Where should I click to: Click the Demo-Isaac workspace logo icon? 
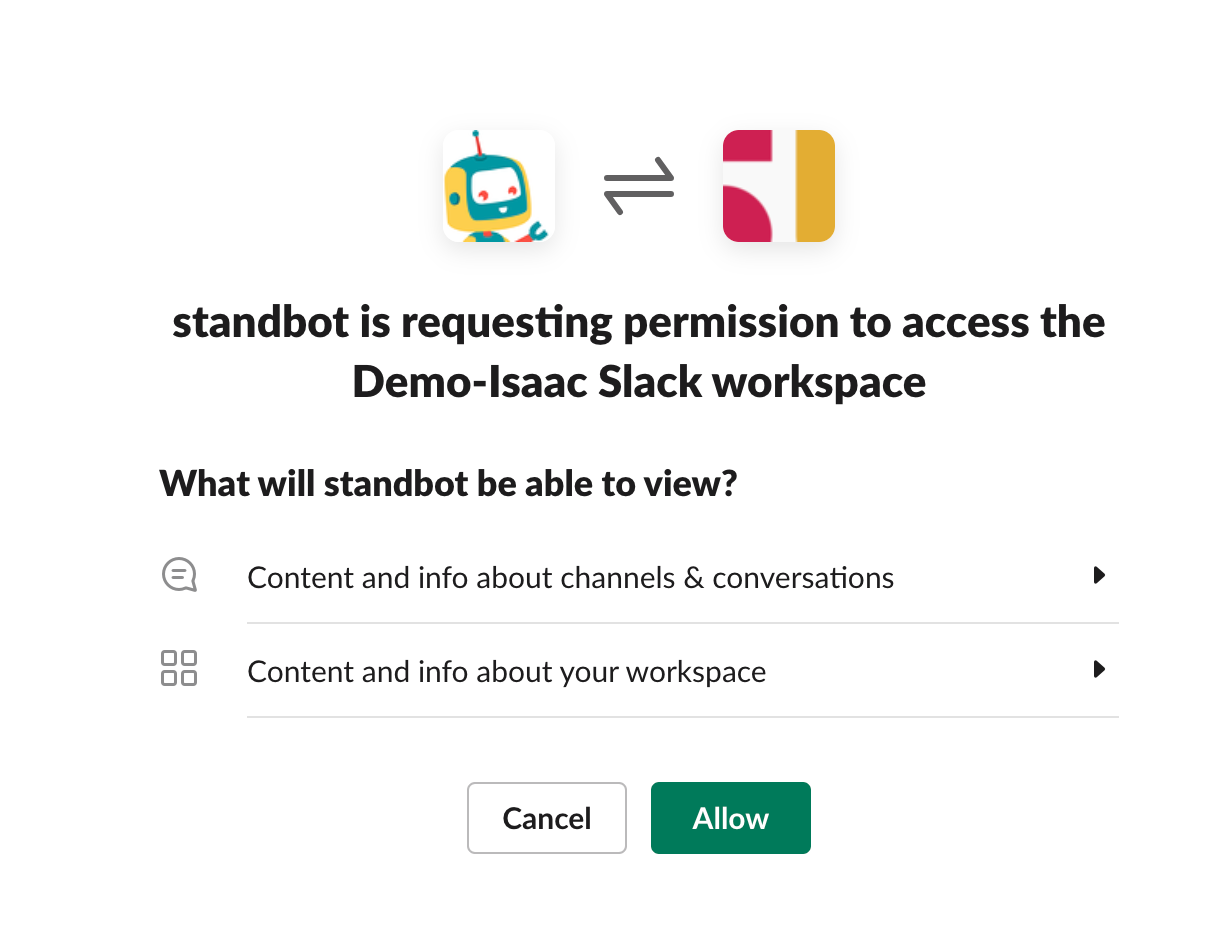[779, 186]
